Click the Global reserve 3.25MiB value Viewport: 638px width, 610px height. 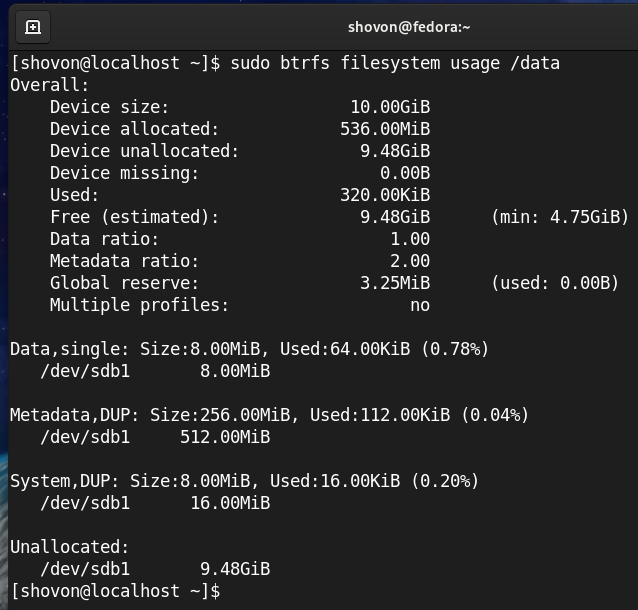395,283
